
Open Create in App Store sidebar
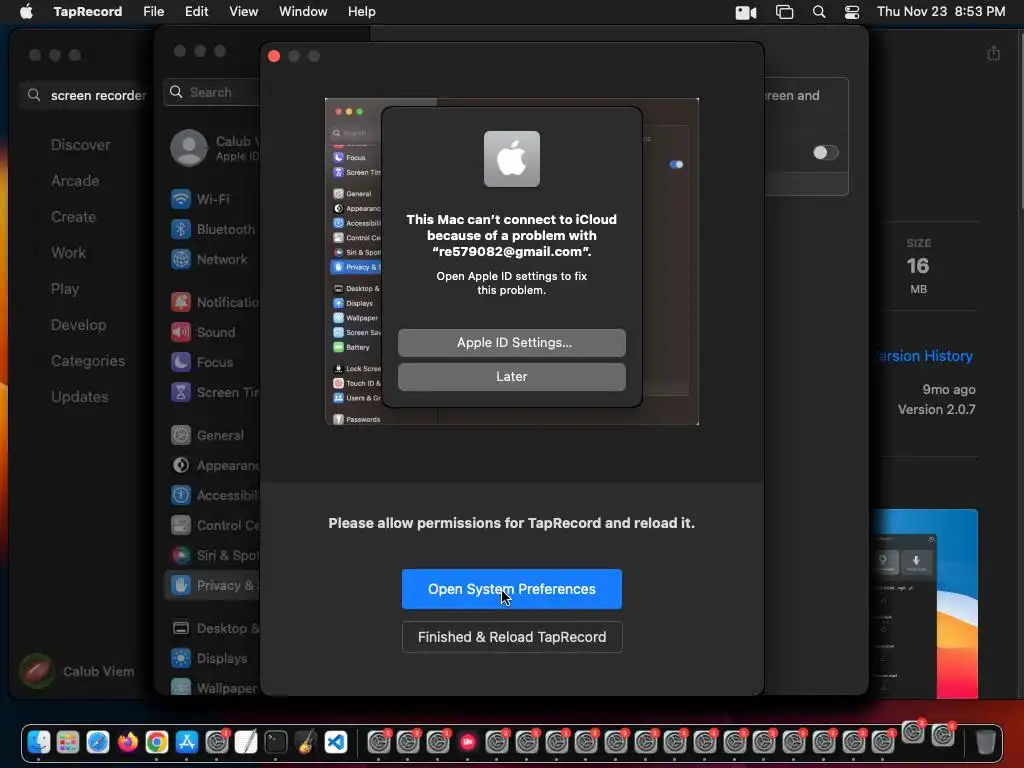[73, 217]
